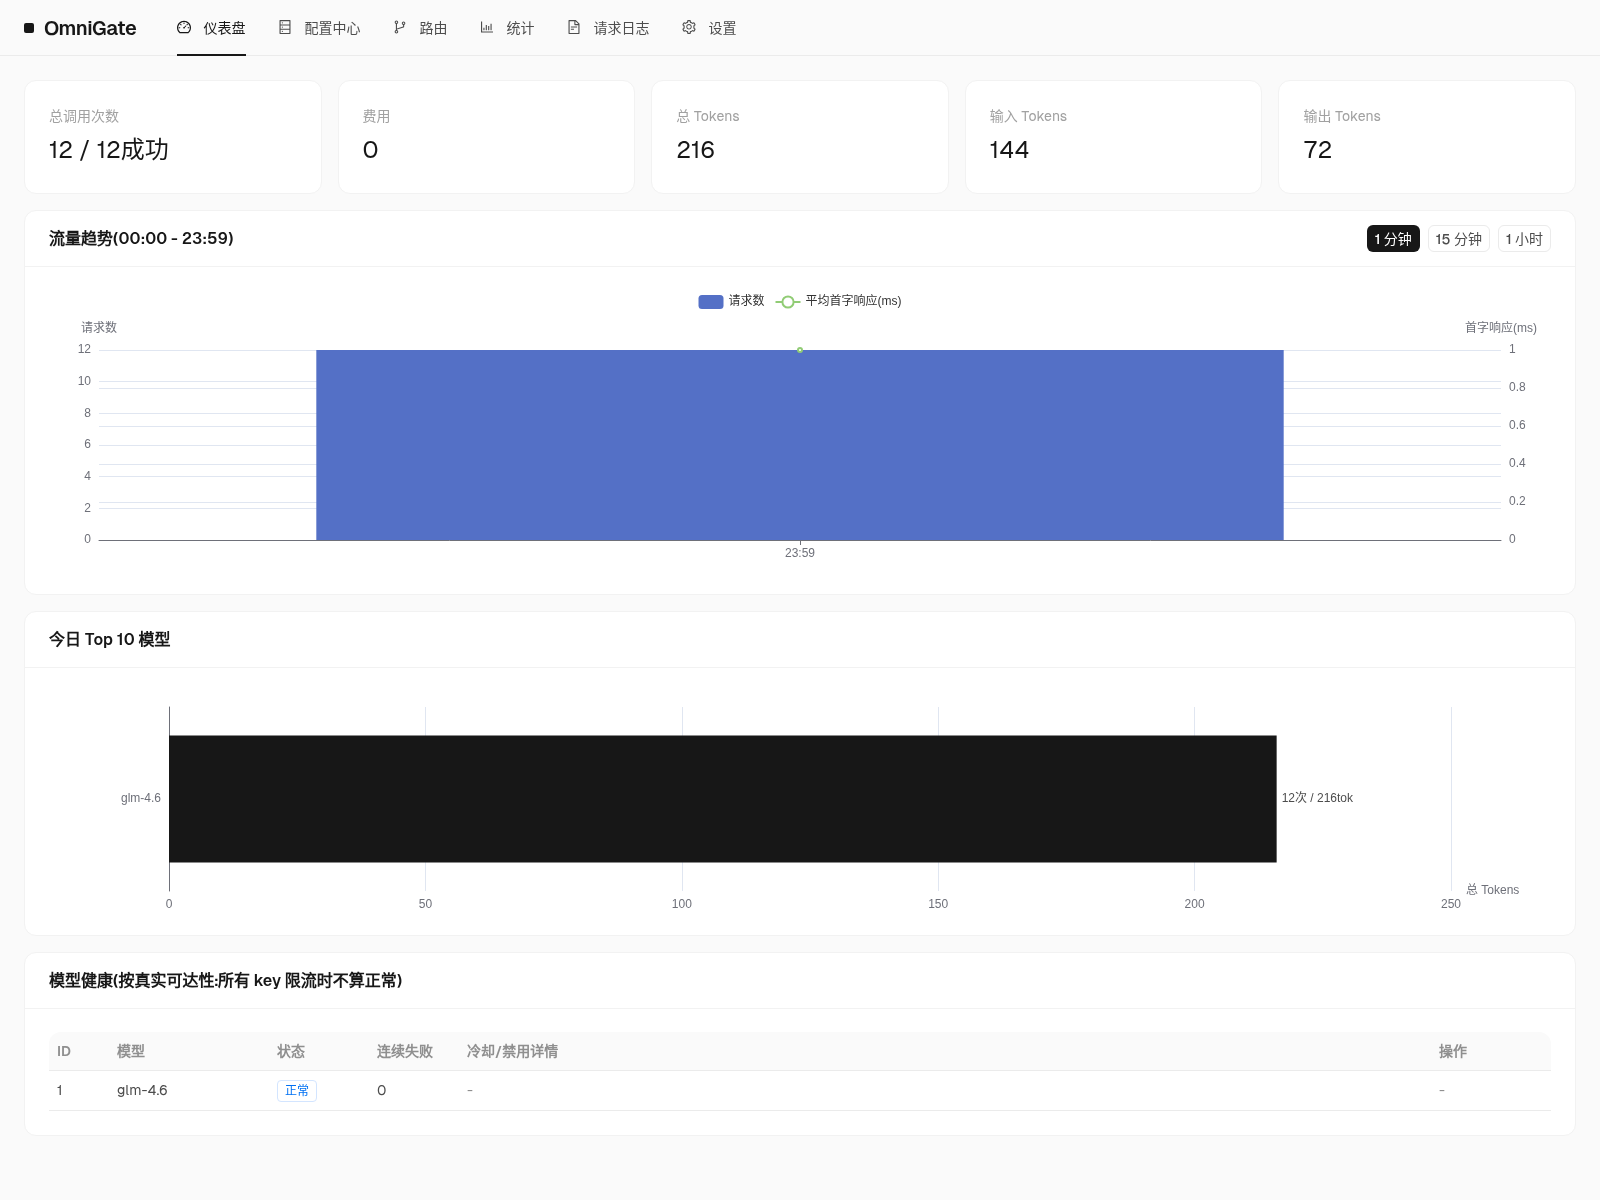The width and height of the screenshot is (1600, 1200).
Task: Click the ID column header
Action: point(64,1052)
